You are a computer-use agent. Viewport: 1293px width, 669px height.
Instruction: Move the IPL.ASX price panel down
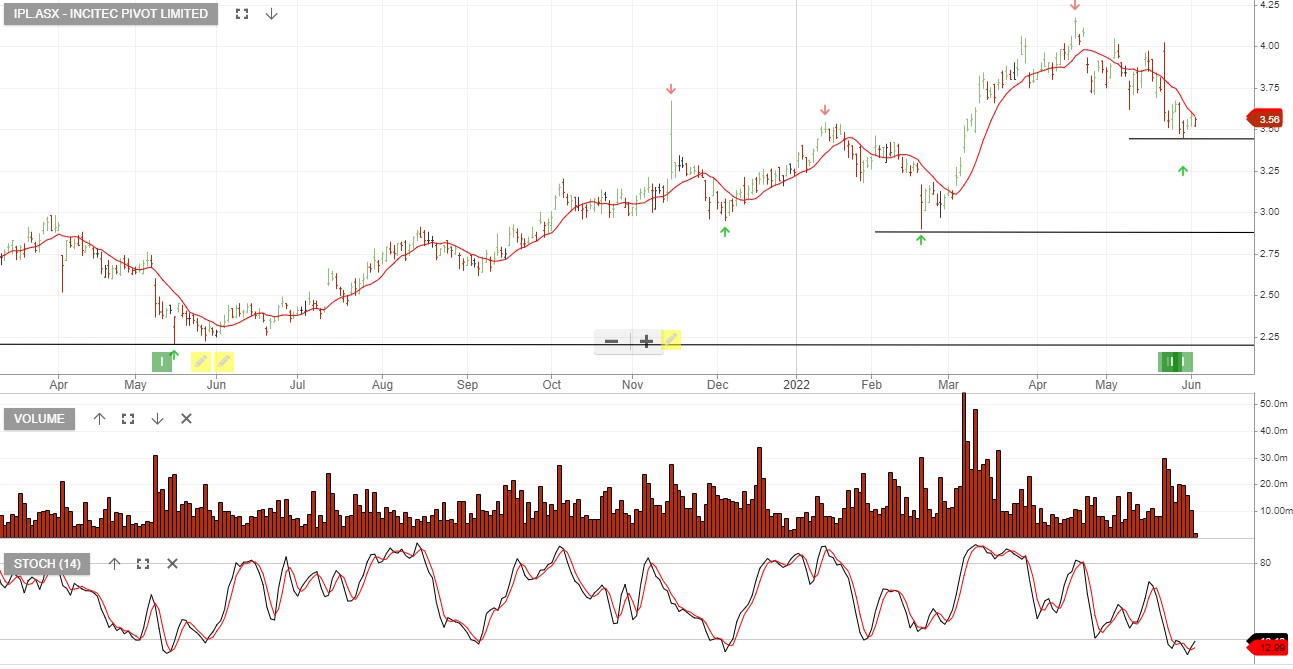[x=271, y=14]
